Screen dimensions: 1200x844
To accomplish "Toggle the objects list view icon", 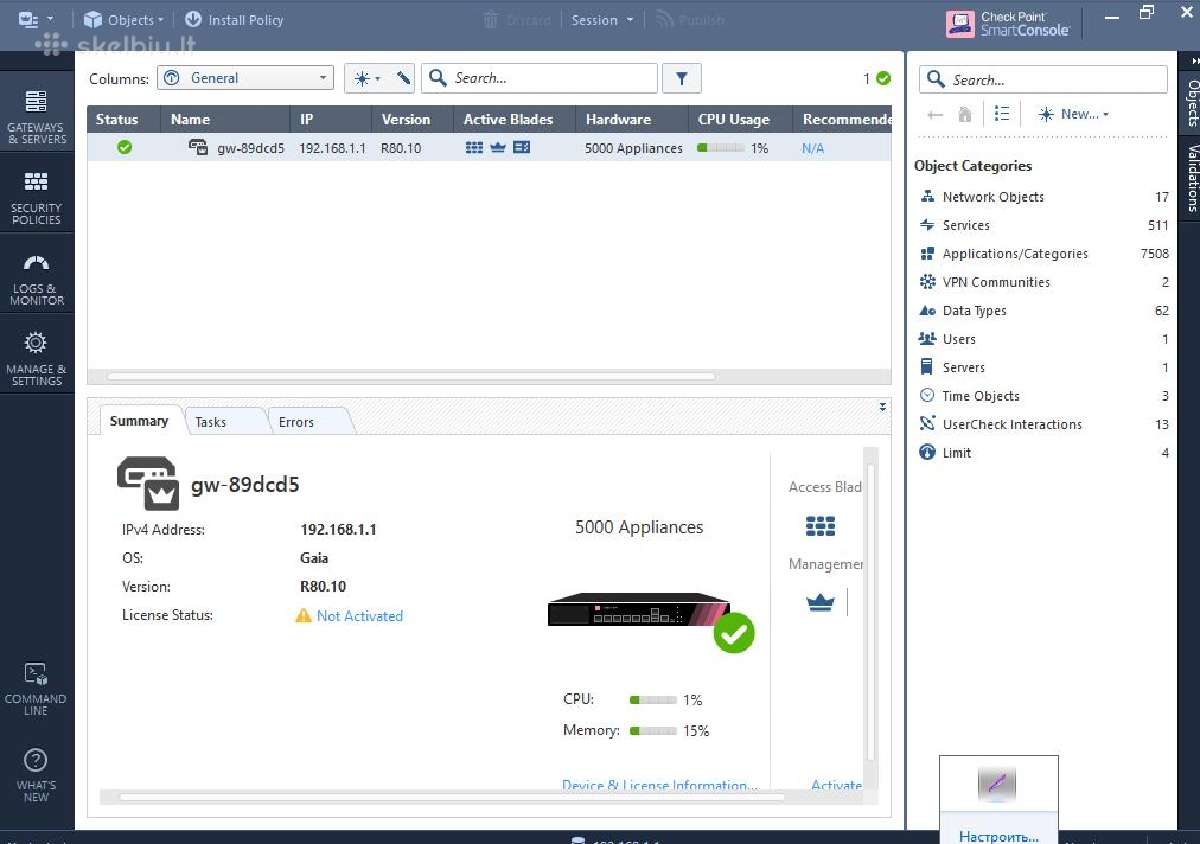I will (1003, 114).
